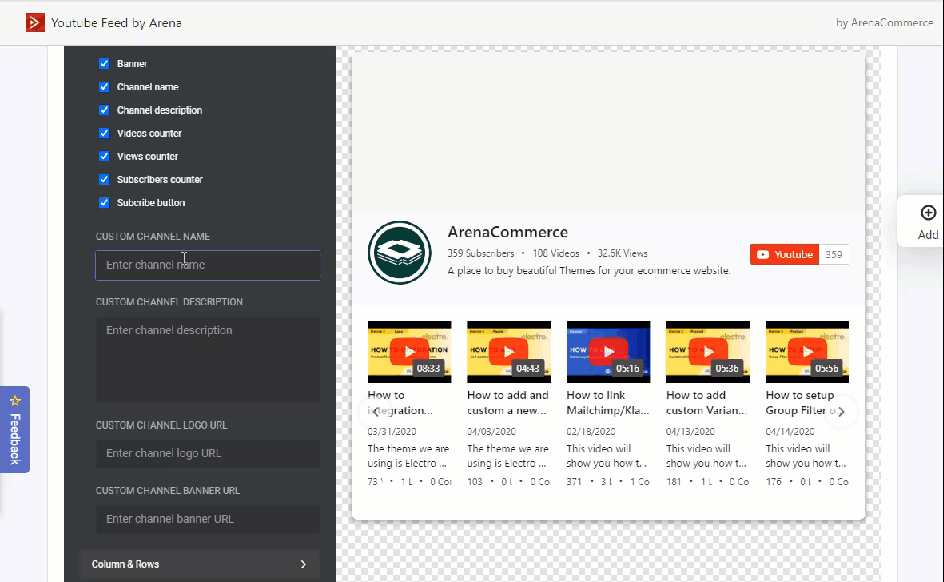Play the 04:43 video thumbnail

coord(509,352)
